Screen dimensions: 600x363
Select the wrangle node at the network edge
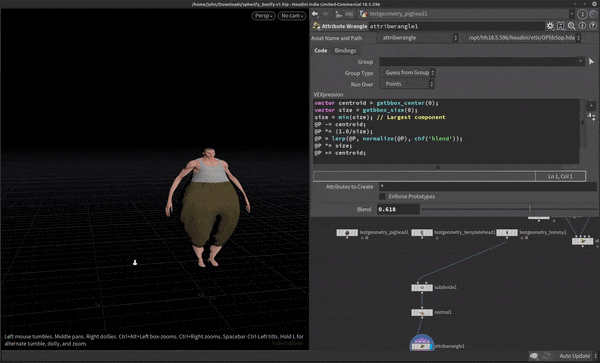coord(582,241)
